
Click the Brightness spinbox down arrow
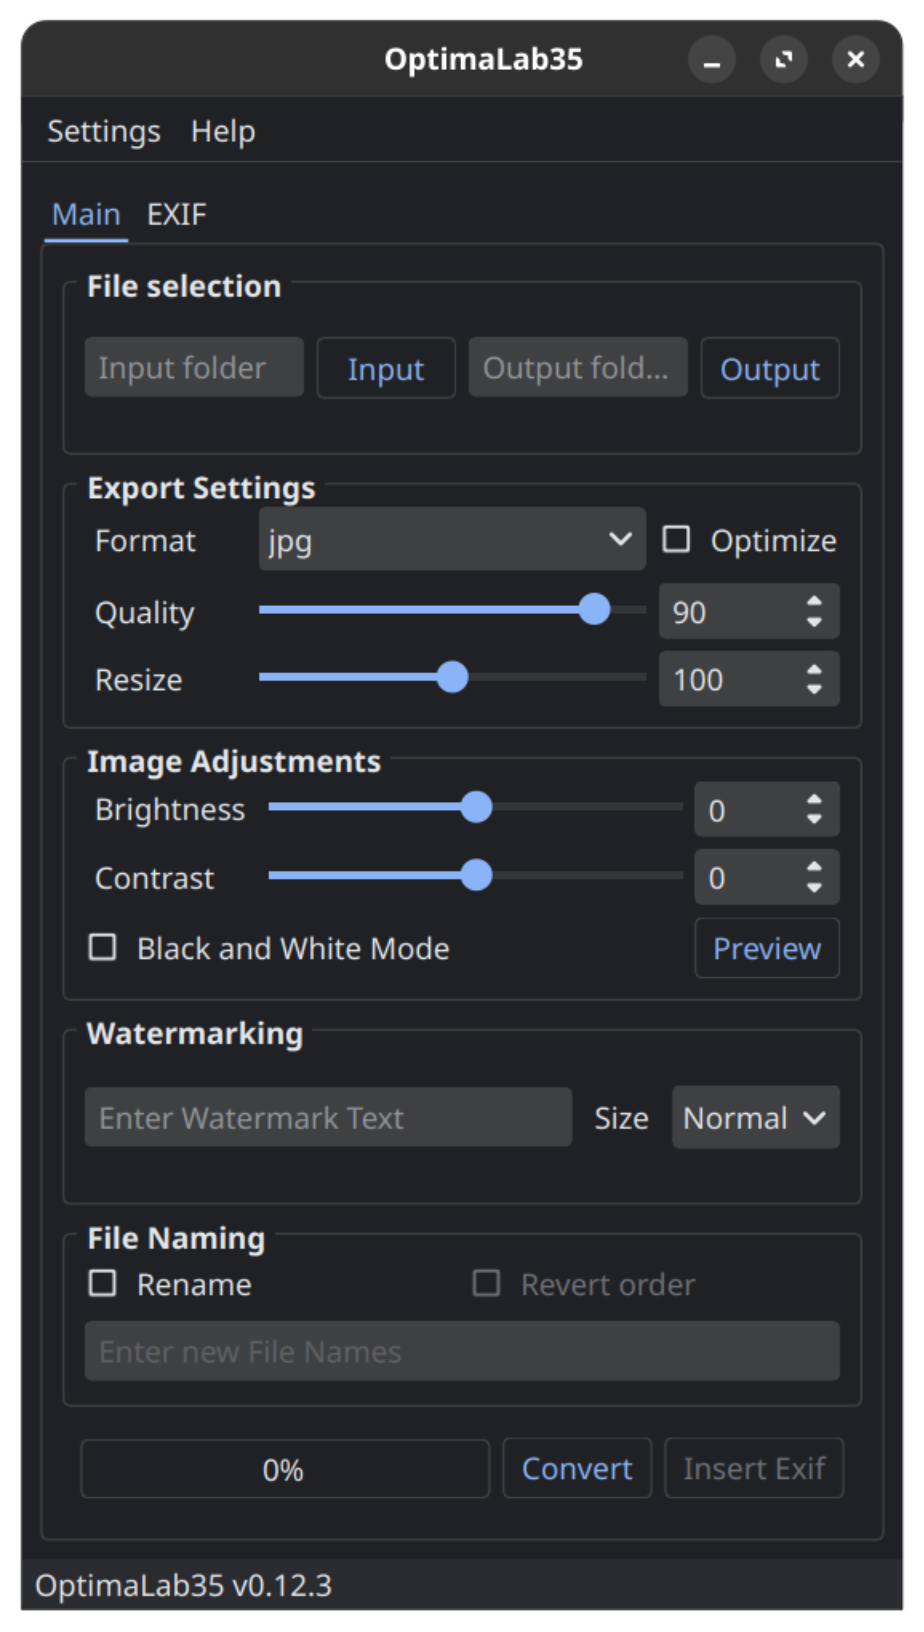point(814,820)
